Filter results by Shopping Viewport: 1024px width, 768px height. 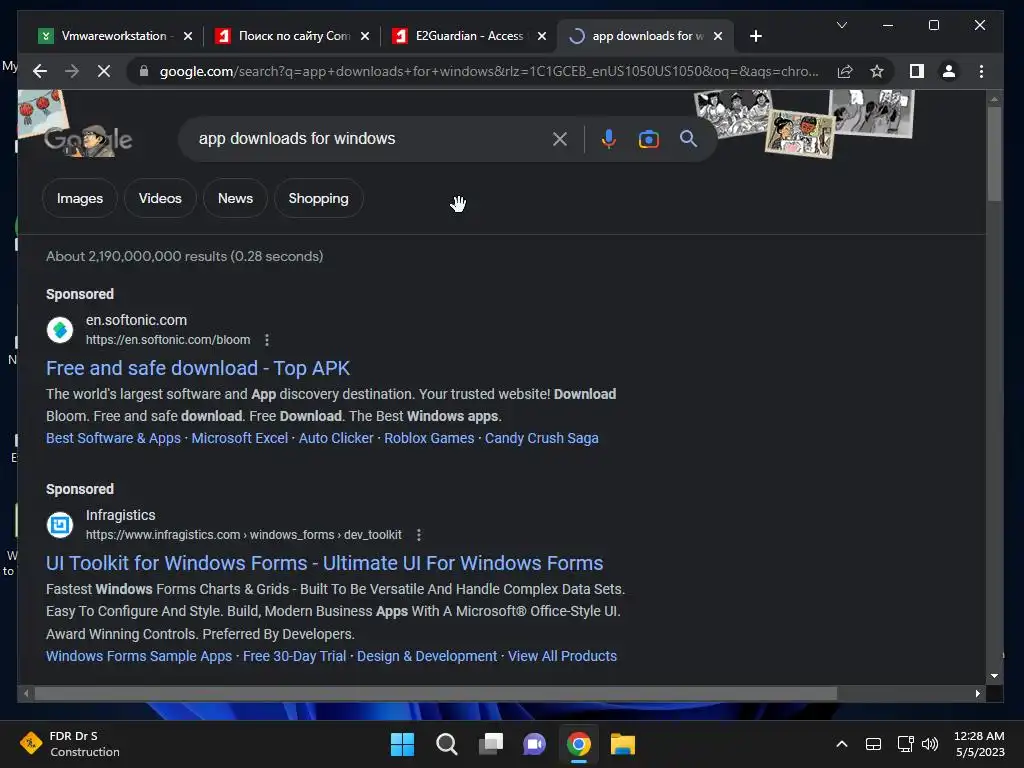[x=319, y=198]
